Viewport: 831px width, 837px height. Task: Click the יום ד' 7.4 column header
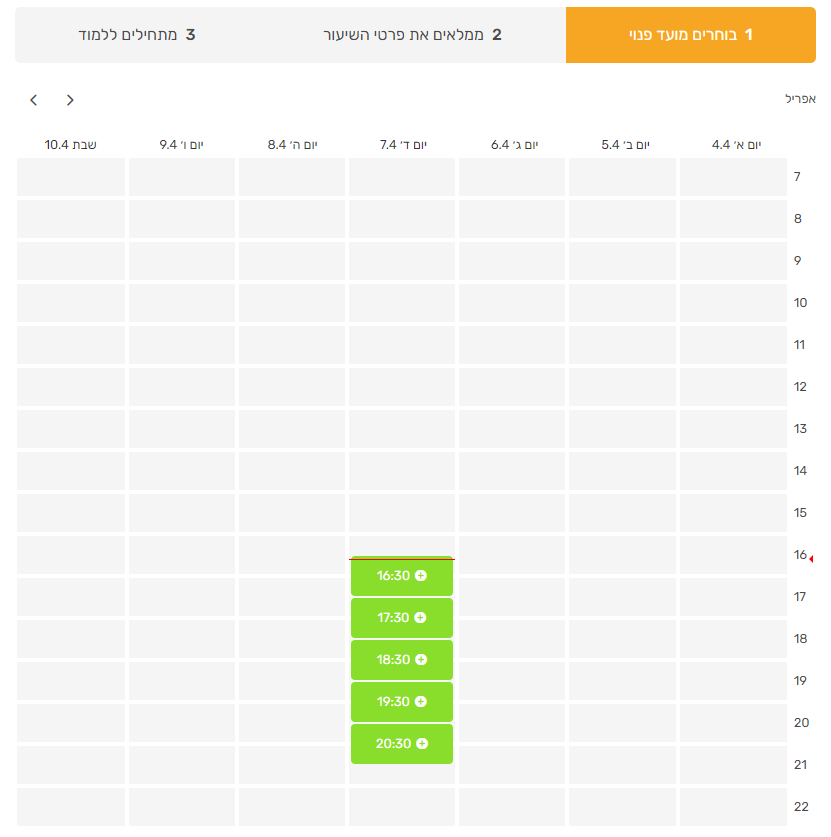403,145
